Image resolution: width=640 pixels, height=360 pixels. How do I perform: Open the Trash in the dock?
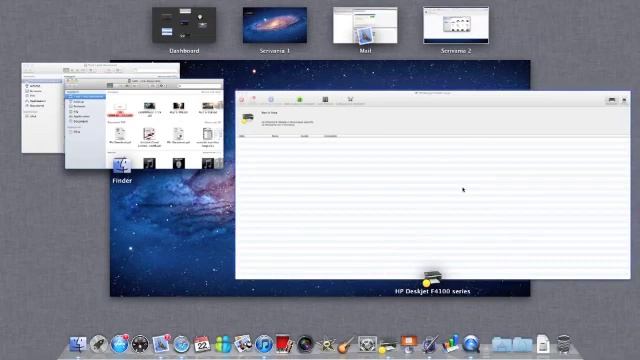coord(564,344)
